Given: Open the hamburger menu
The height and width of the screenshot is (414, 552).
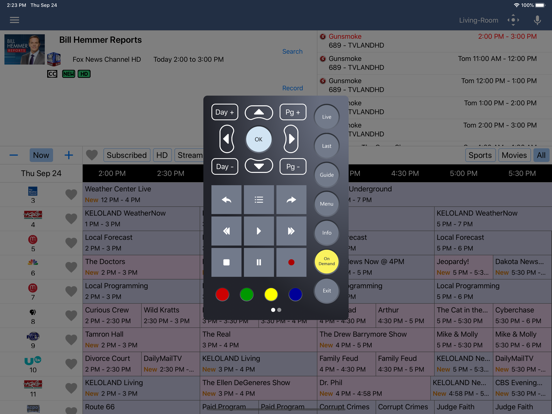Looking at the screenshot, I should click(x=14, y=20).
